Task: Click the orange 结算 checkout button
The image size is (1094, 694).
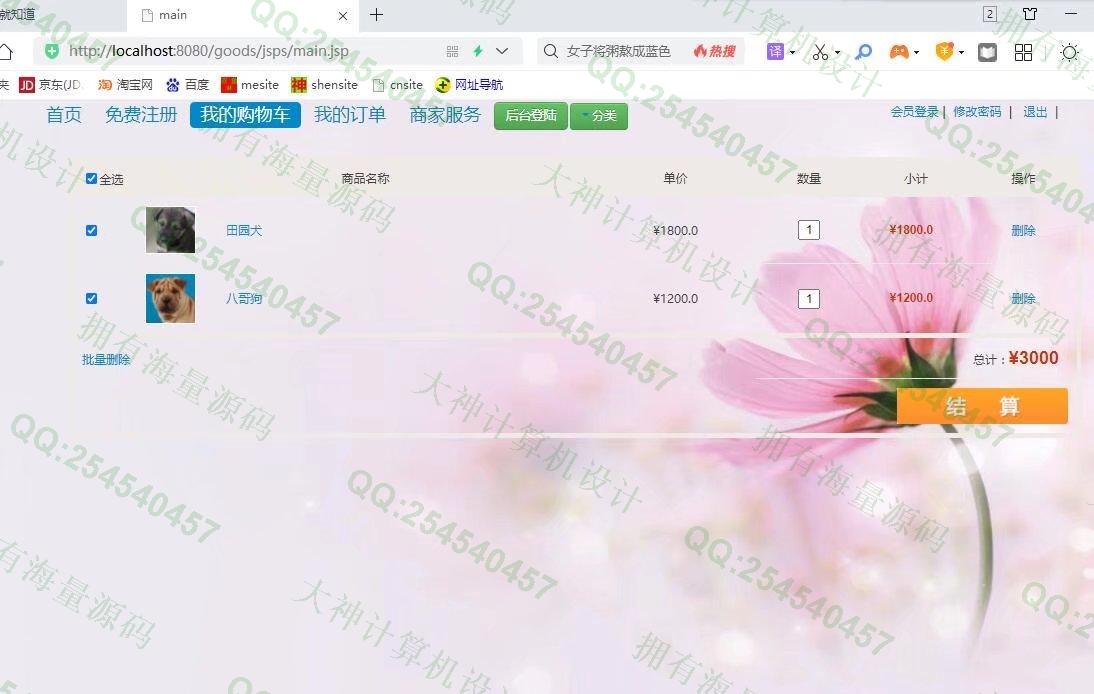Action: 982,406
